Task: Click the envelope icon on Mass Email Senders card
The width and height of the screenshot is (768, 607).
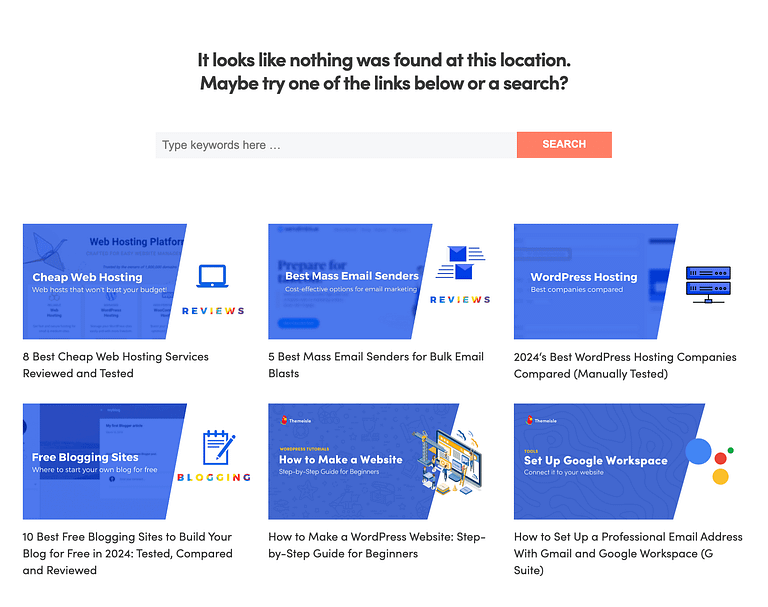Action: point(458,262)
